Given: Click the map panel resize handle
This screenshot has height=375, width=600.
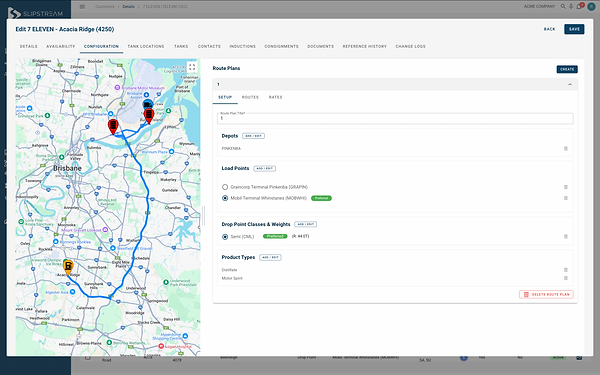Looking at the screenshot, I should coord(204,215).
